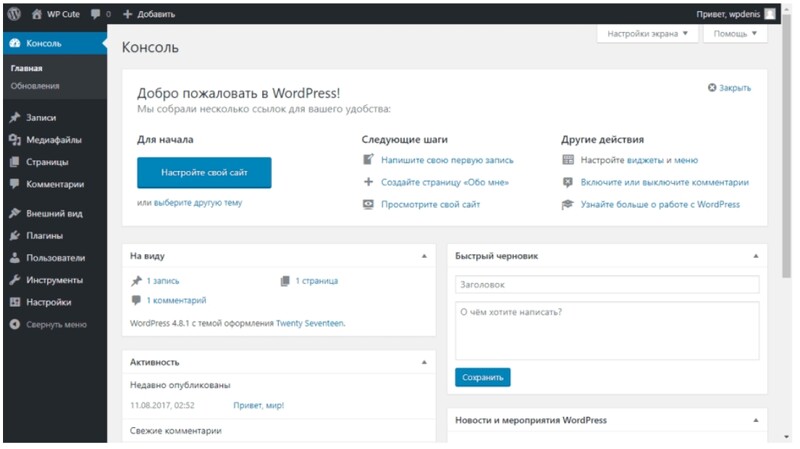The image size is (800, 449).
Task: Click the plus Добавить icon
Action: (x=128, y=14)
